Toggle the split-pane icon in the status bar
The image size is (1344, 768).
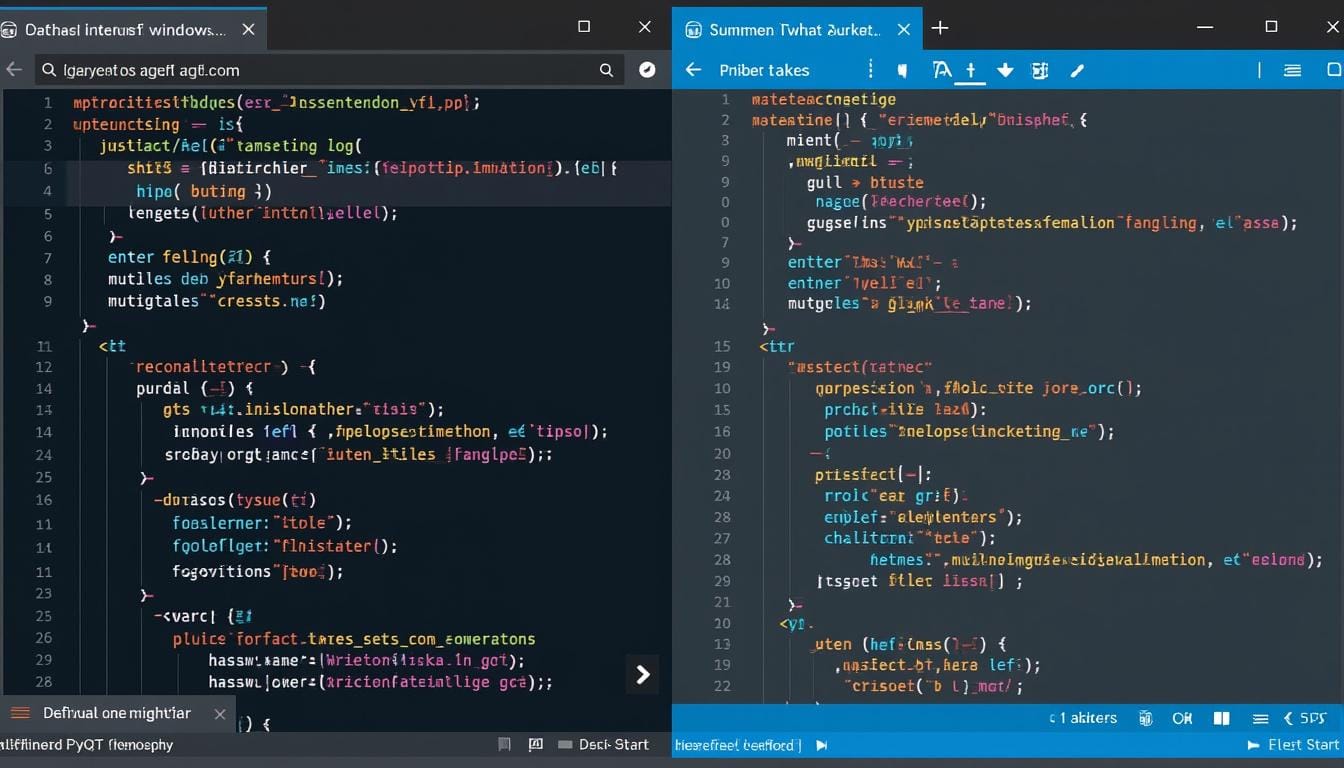(1221, 718)
